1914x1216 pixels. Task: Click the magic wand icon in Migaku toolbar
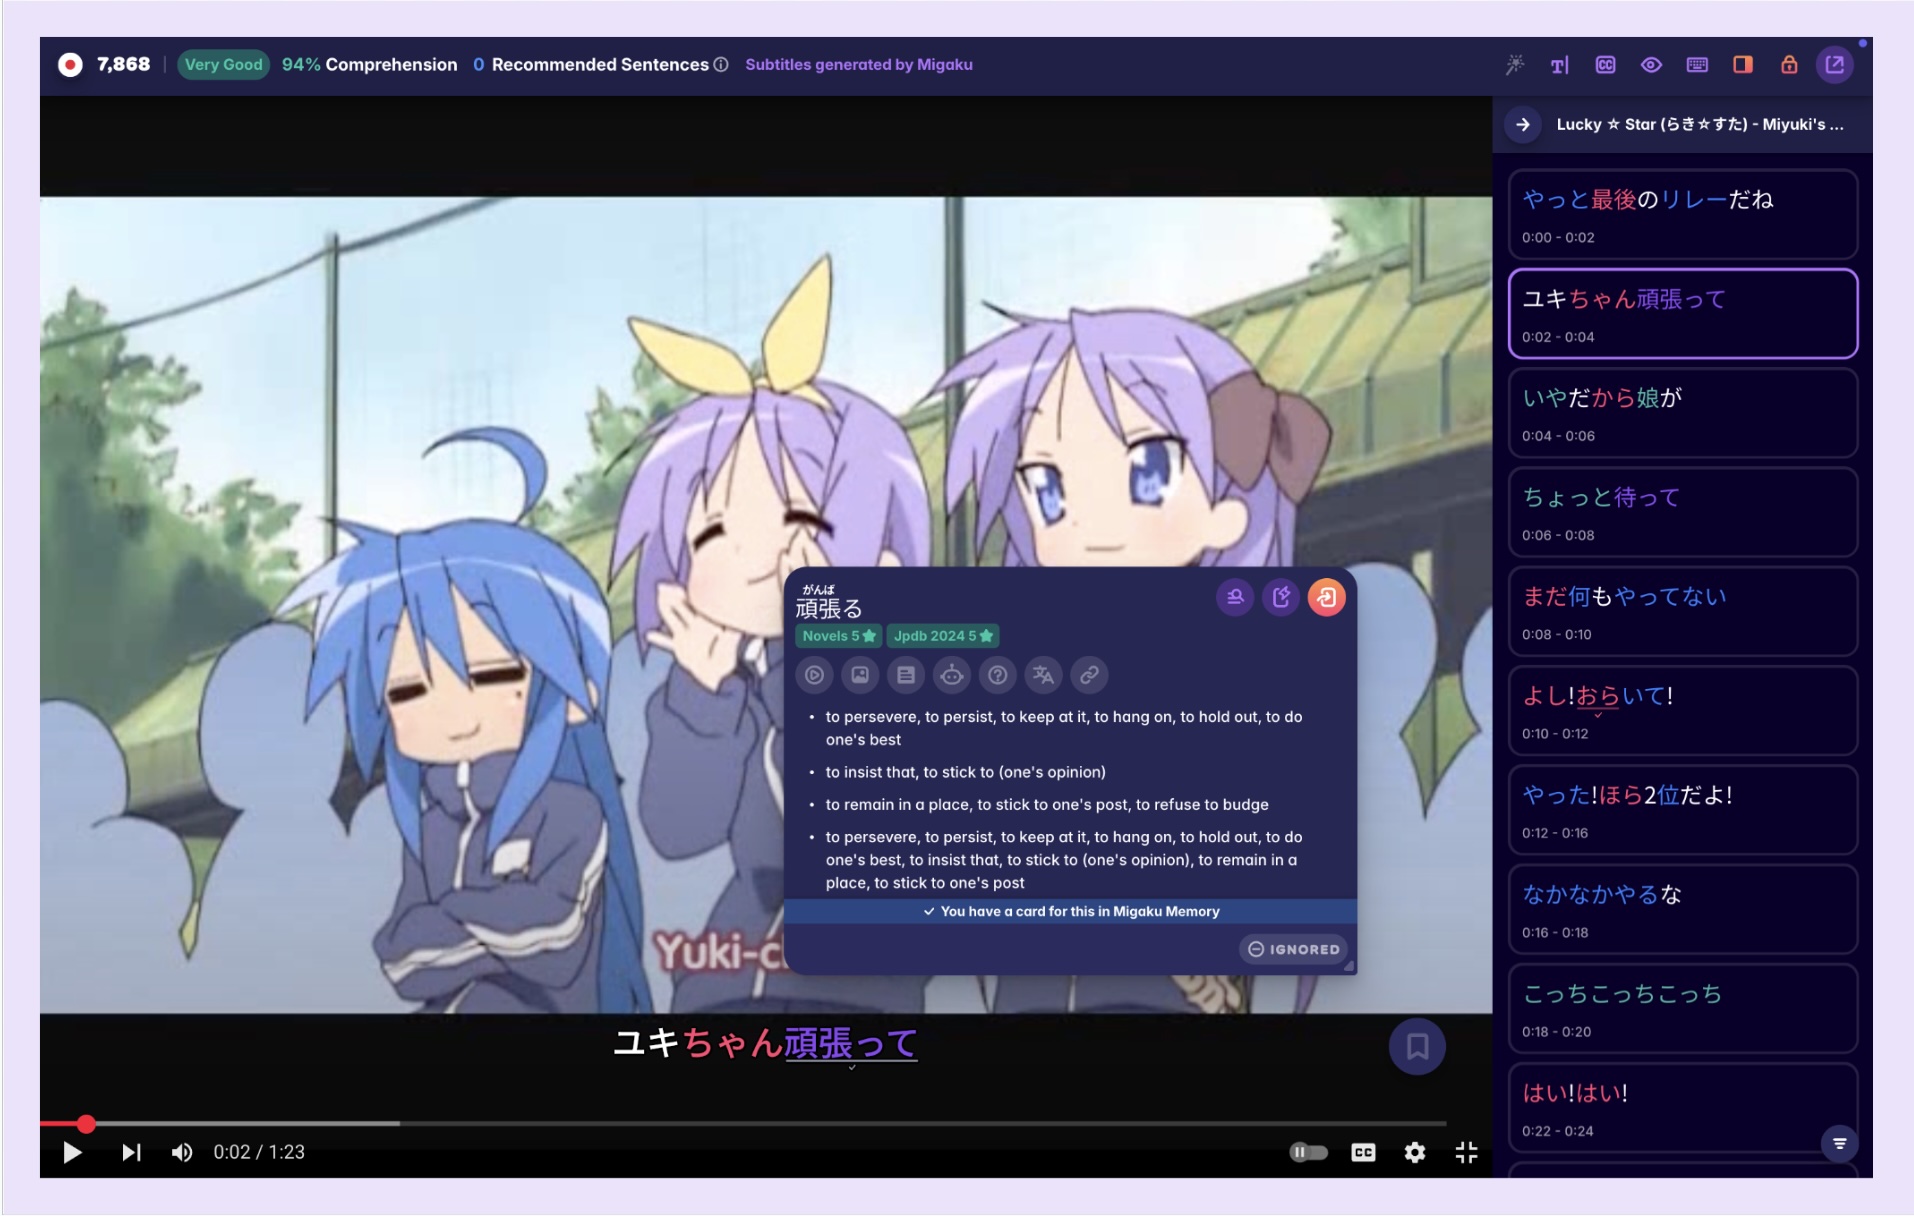1514,65
